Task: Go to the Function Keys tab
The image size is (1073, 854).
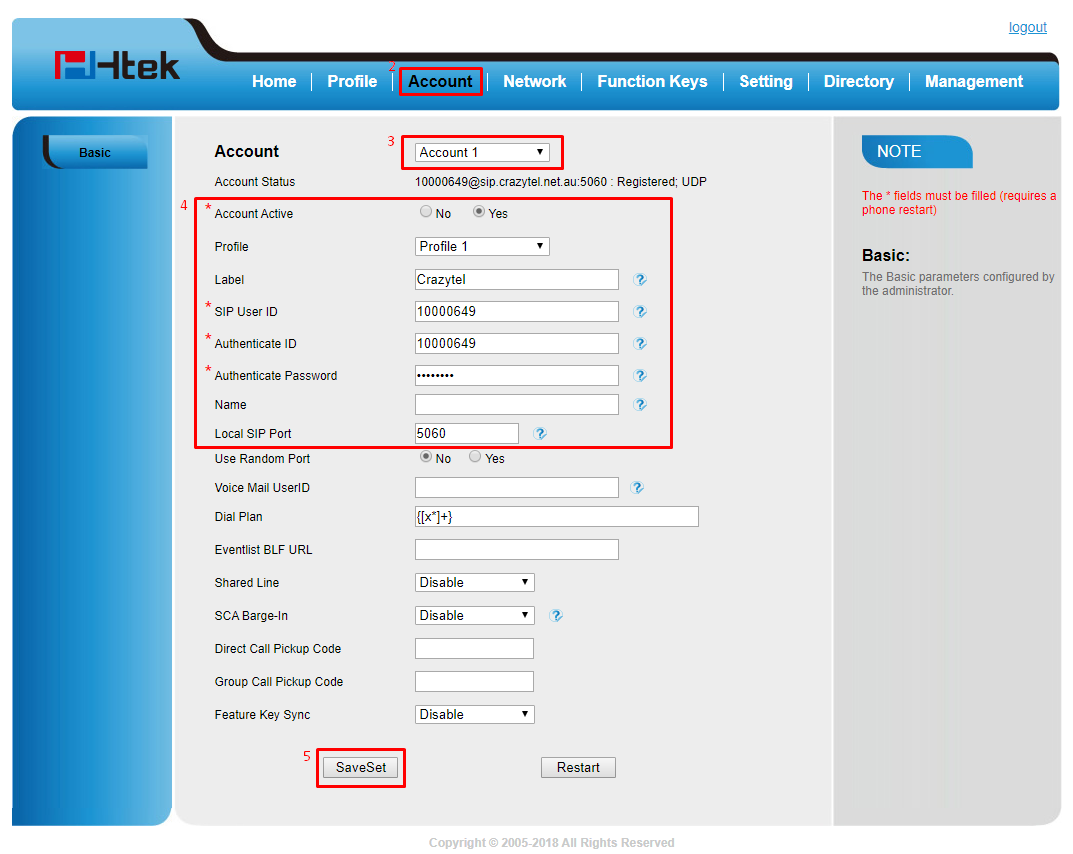Action: click(x=652, y=82)
